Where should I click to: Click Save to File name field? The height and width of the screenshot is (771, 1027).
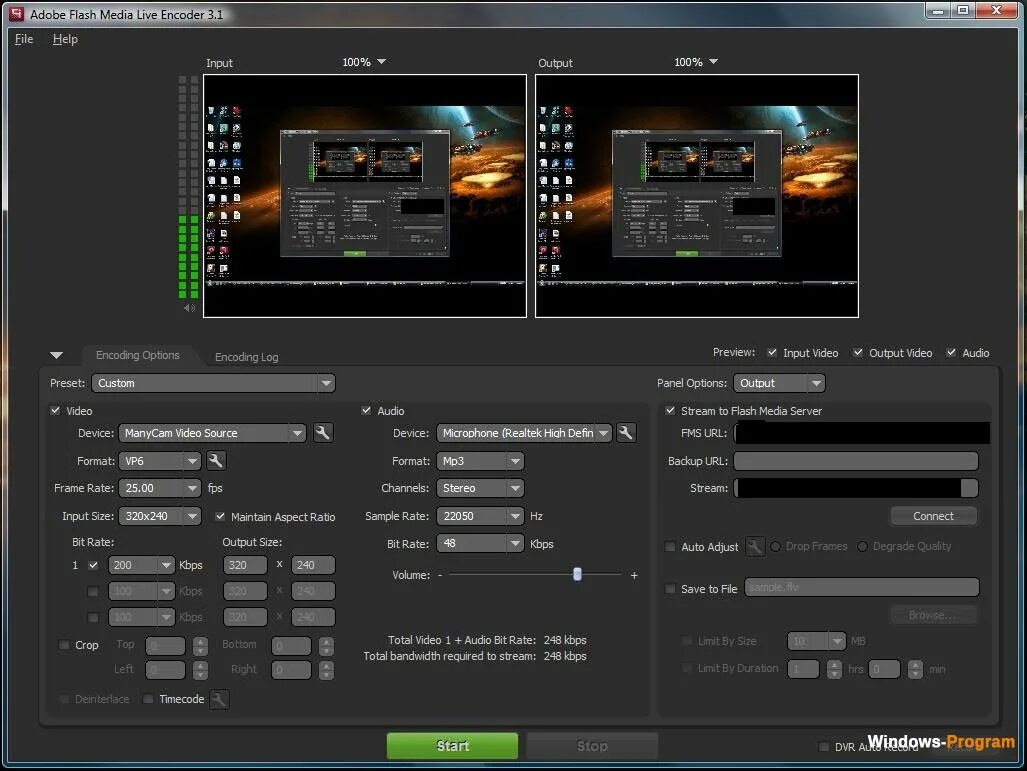point(861,588)
